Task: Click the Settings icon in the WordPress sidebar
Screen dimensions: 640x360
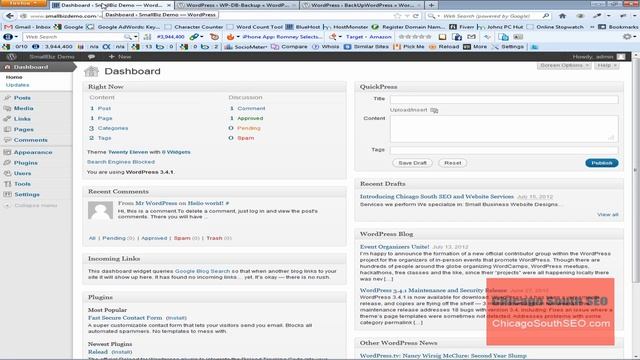Action: click(x=7, y=195)
